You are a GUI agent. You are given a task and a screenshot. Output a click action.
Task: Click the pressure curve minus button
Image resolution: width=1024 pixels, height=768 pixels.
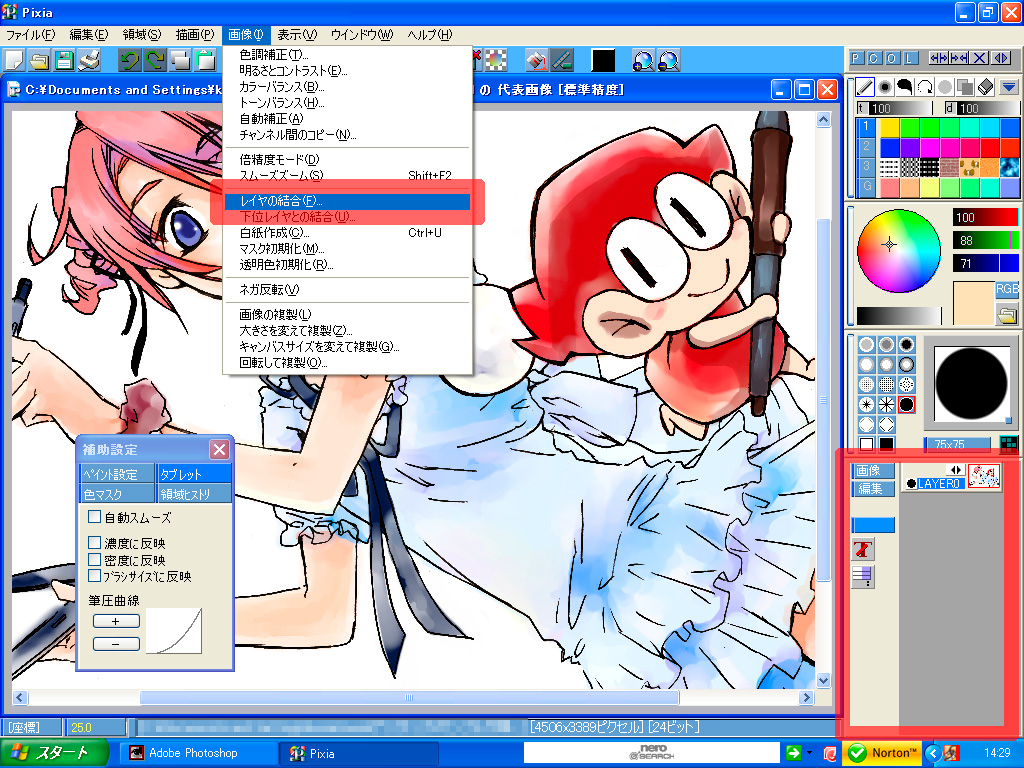116,644
